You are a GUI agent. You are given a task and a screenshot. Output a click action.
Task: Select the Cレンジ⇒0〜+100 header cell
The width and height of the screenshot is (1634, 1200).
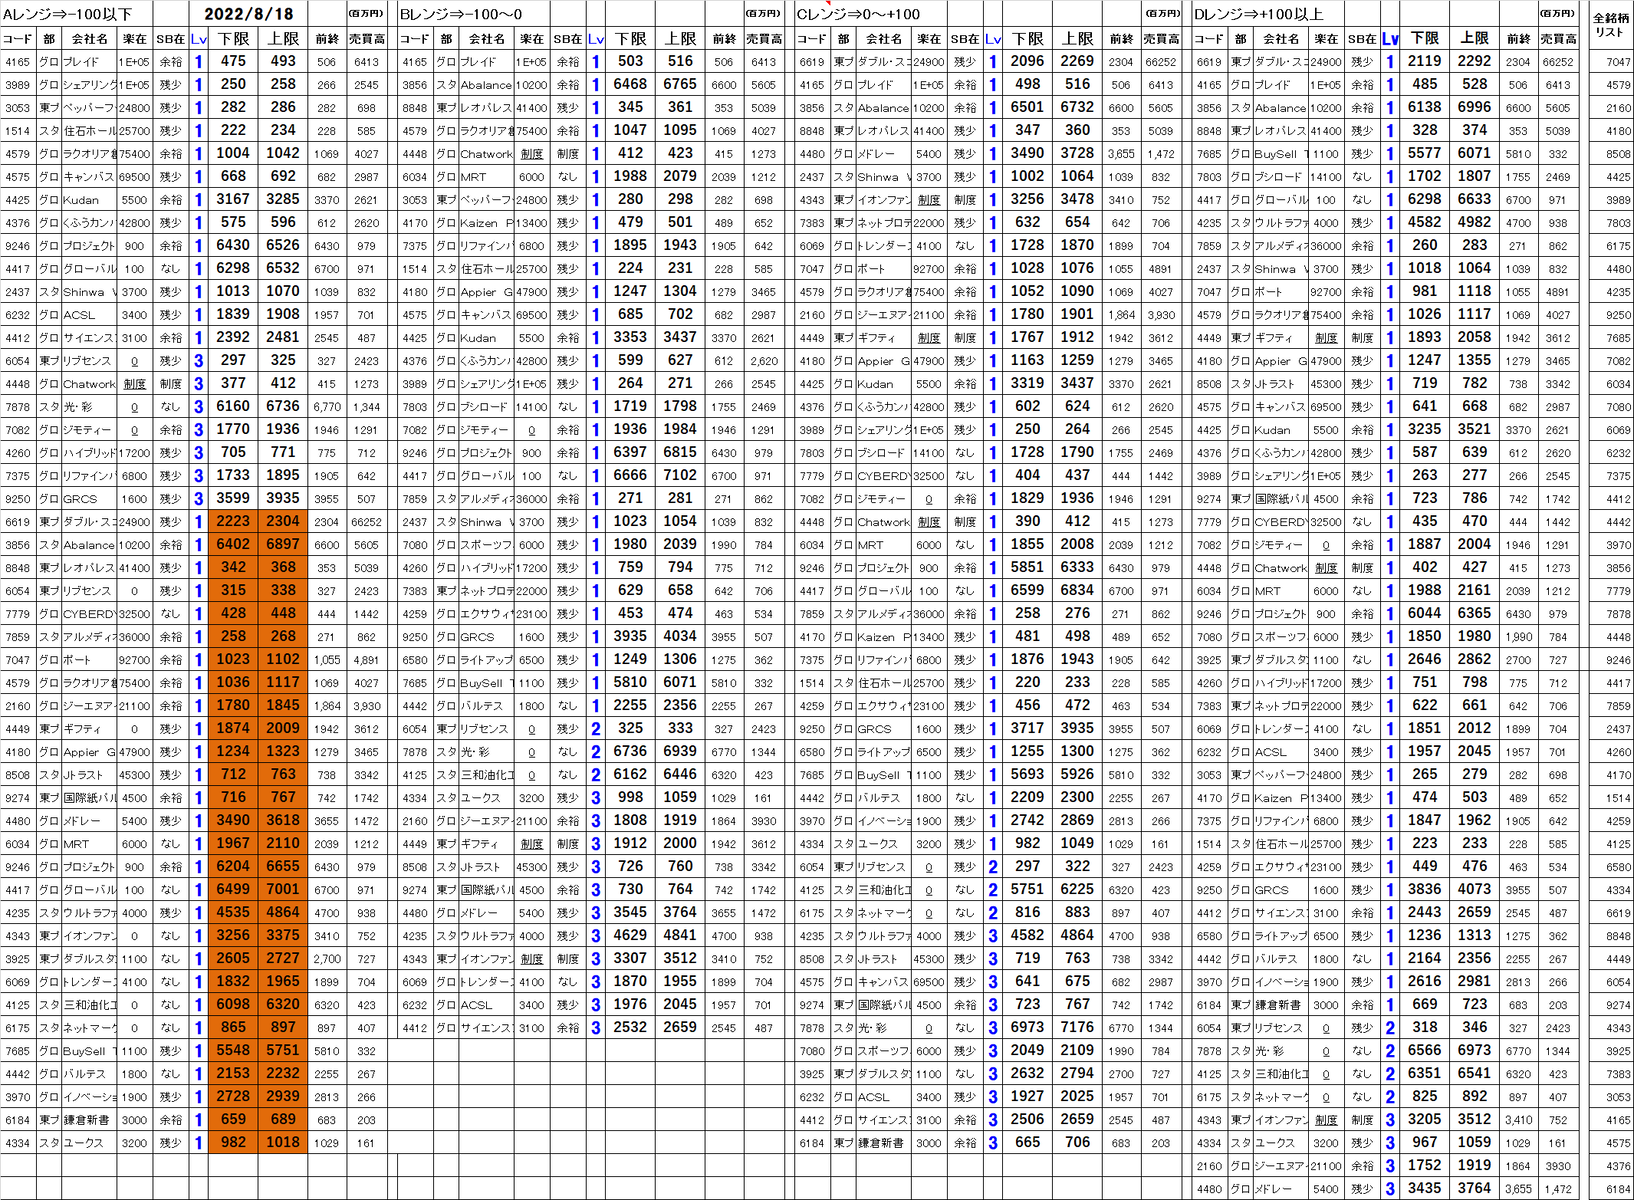[x=858, y=14]
